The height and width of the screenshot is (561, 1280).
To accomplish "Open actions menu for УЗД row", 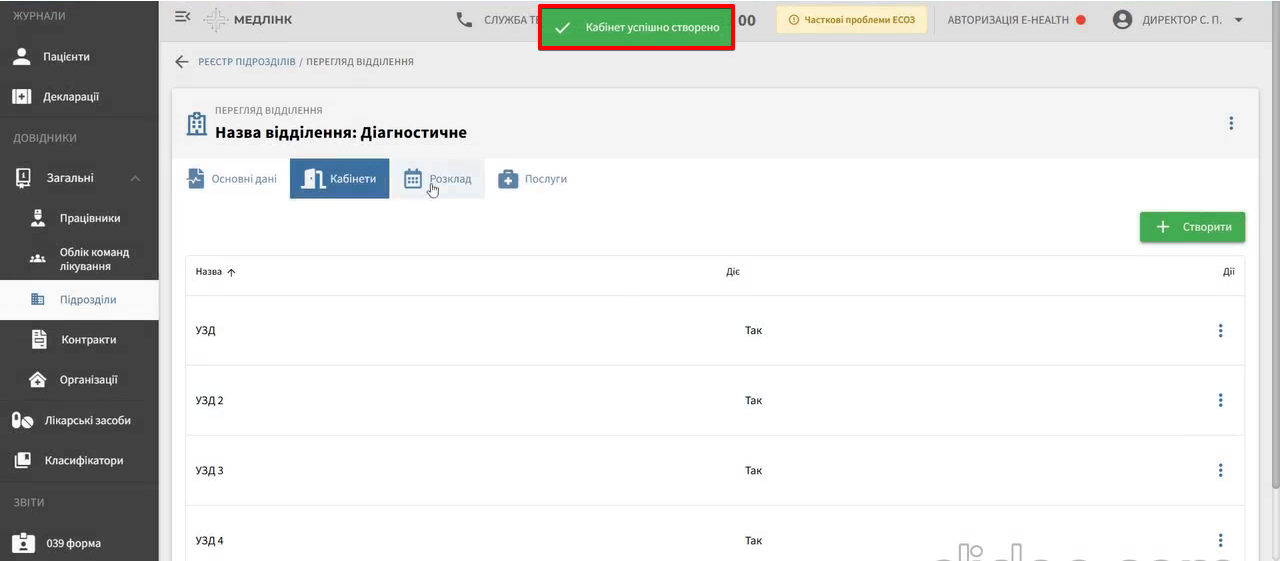I will point(1220,330).
